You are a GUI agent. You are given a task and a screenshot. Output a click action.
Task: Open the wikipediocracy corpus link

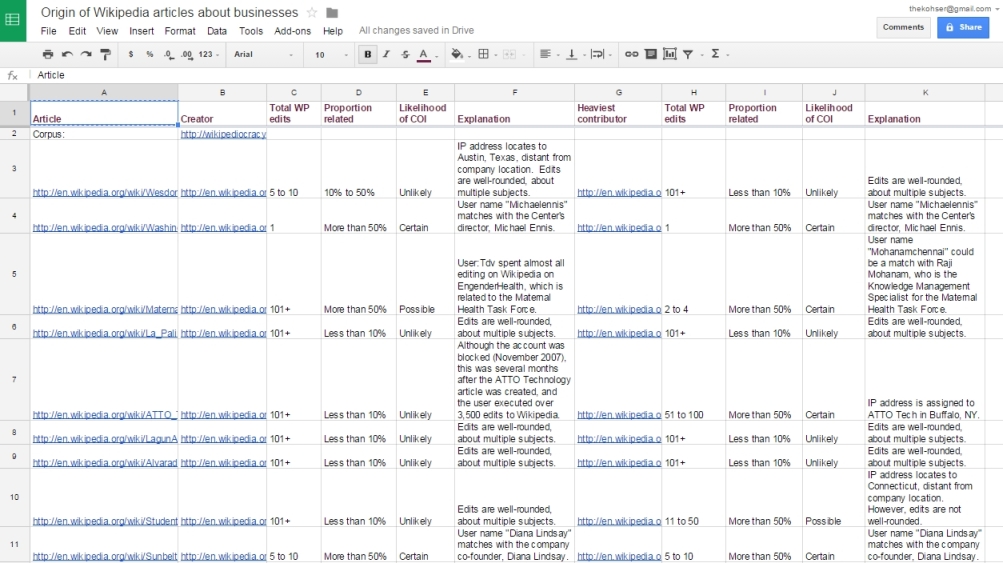(223, 134)
